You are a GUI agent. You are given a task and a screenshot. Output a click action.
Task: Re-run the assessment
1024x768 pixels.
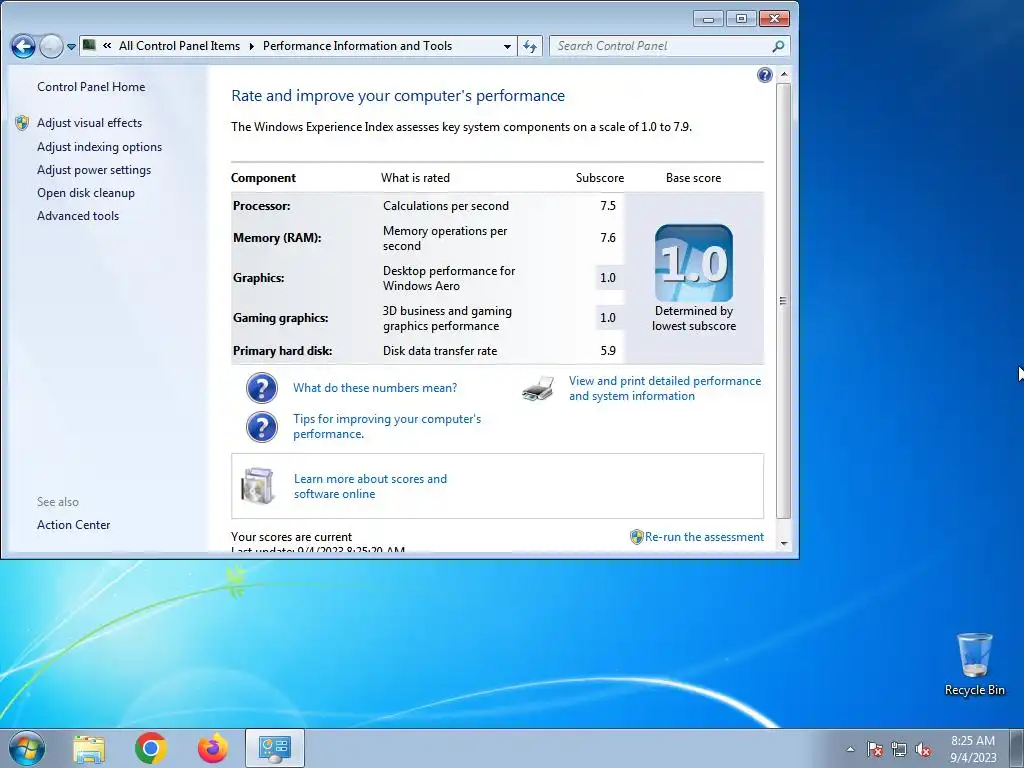pos(704,537)
